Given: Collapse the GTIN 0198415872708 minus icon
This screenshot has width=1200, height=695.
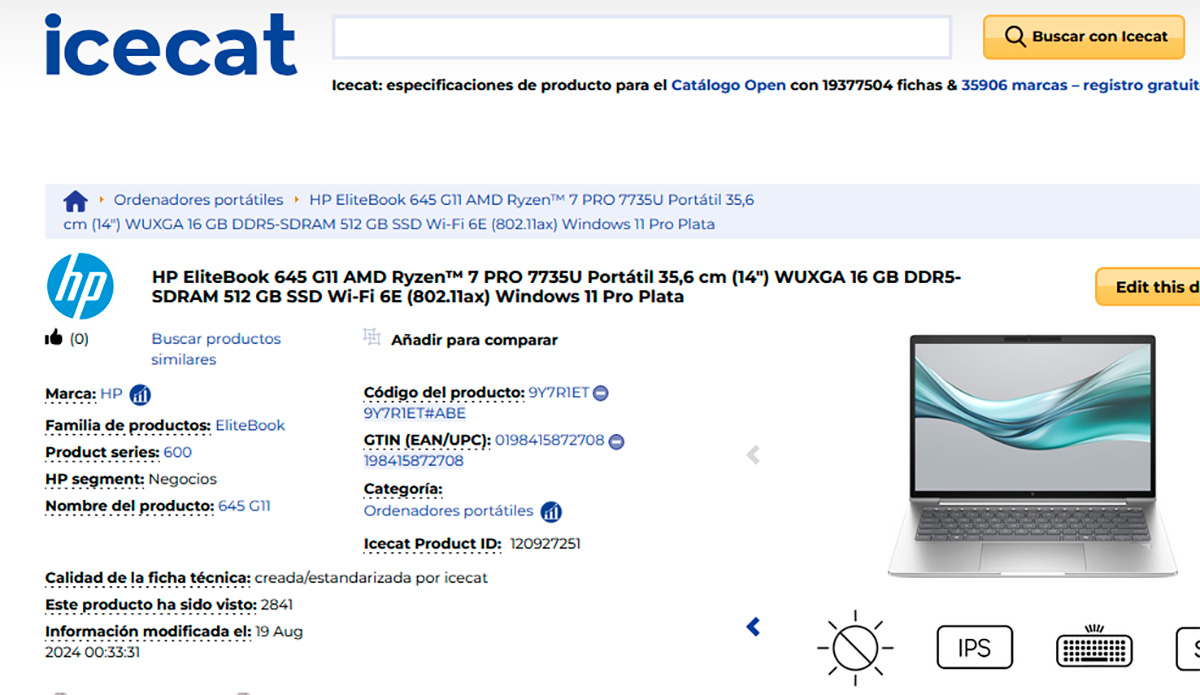Looking at the screenshot, I should pos(616,441).
